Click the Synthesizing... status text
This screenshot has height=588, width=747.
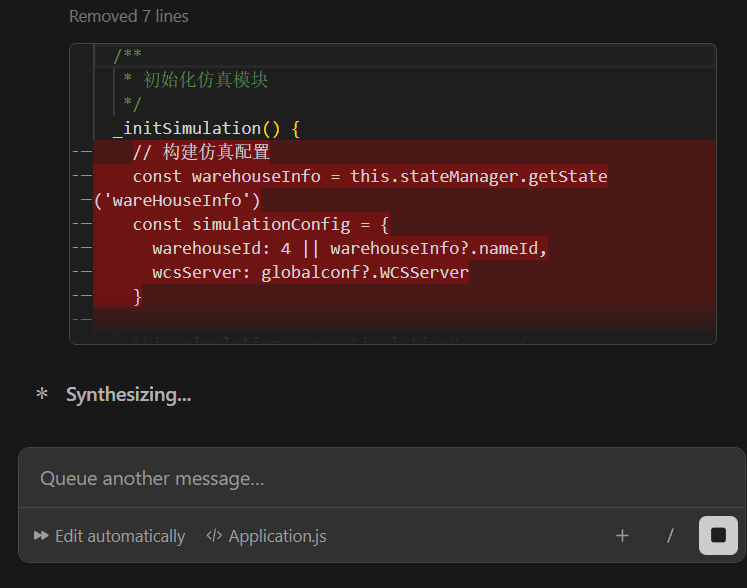tap(129, 395)
